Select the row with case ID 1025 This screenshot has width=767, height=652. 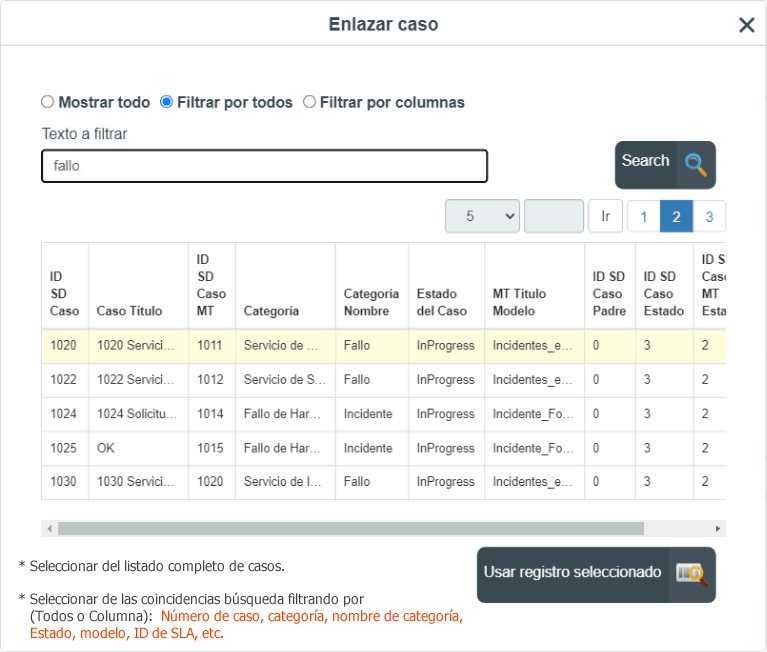tap(384, 449)
